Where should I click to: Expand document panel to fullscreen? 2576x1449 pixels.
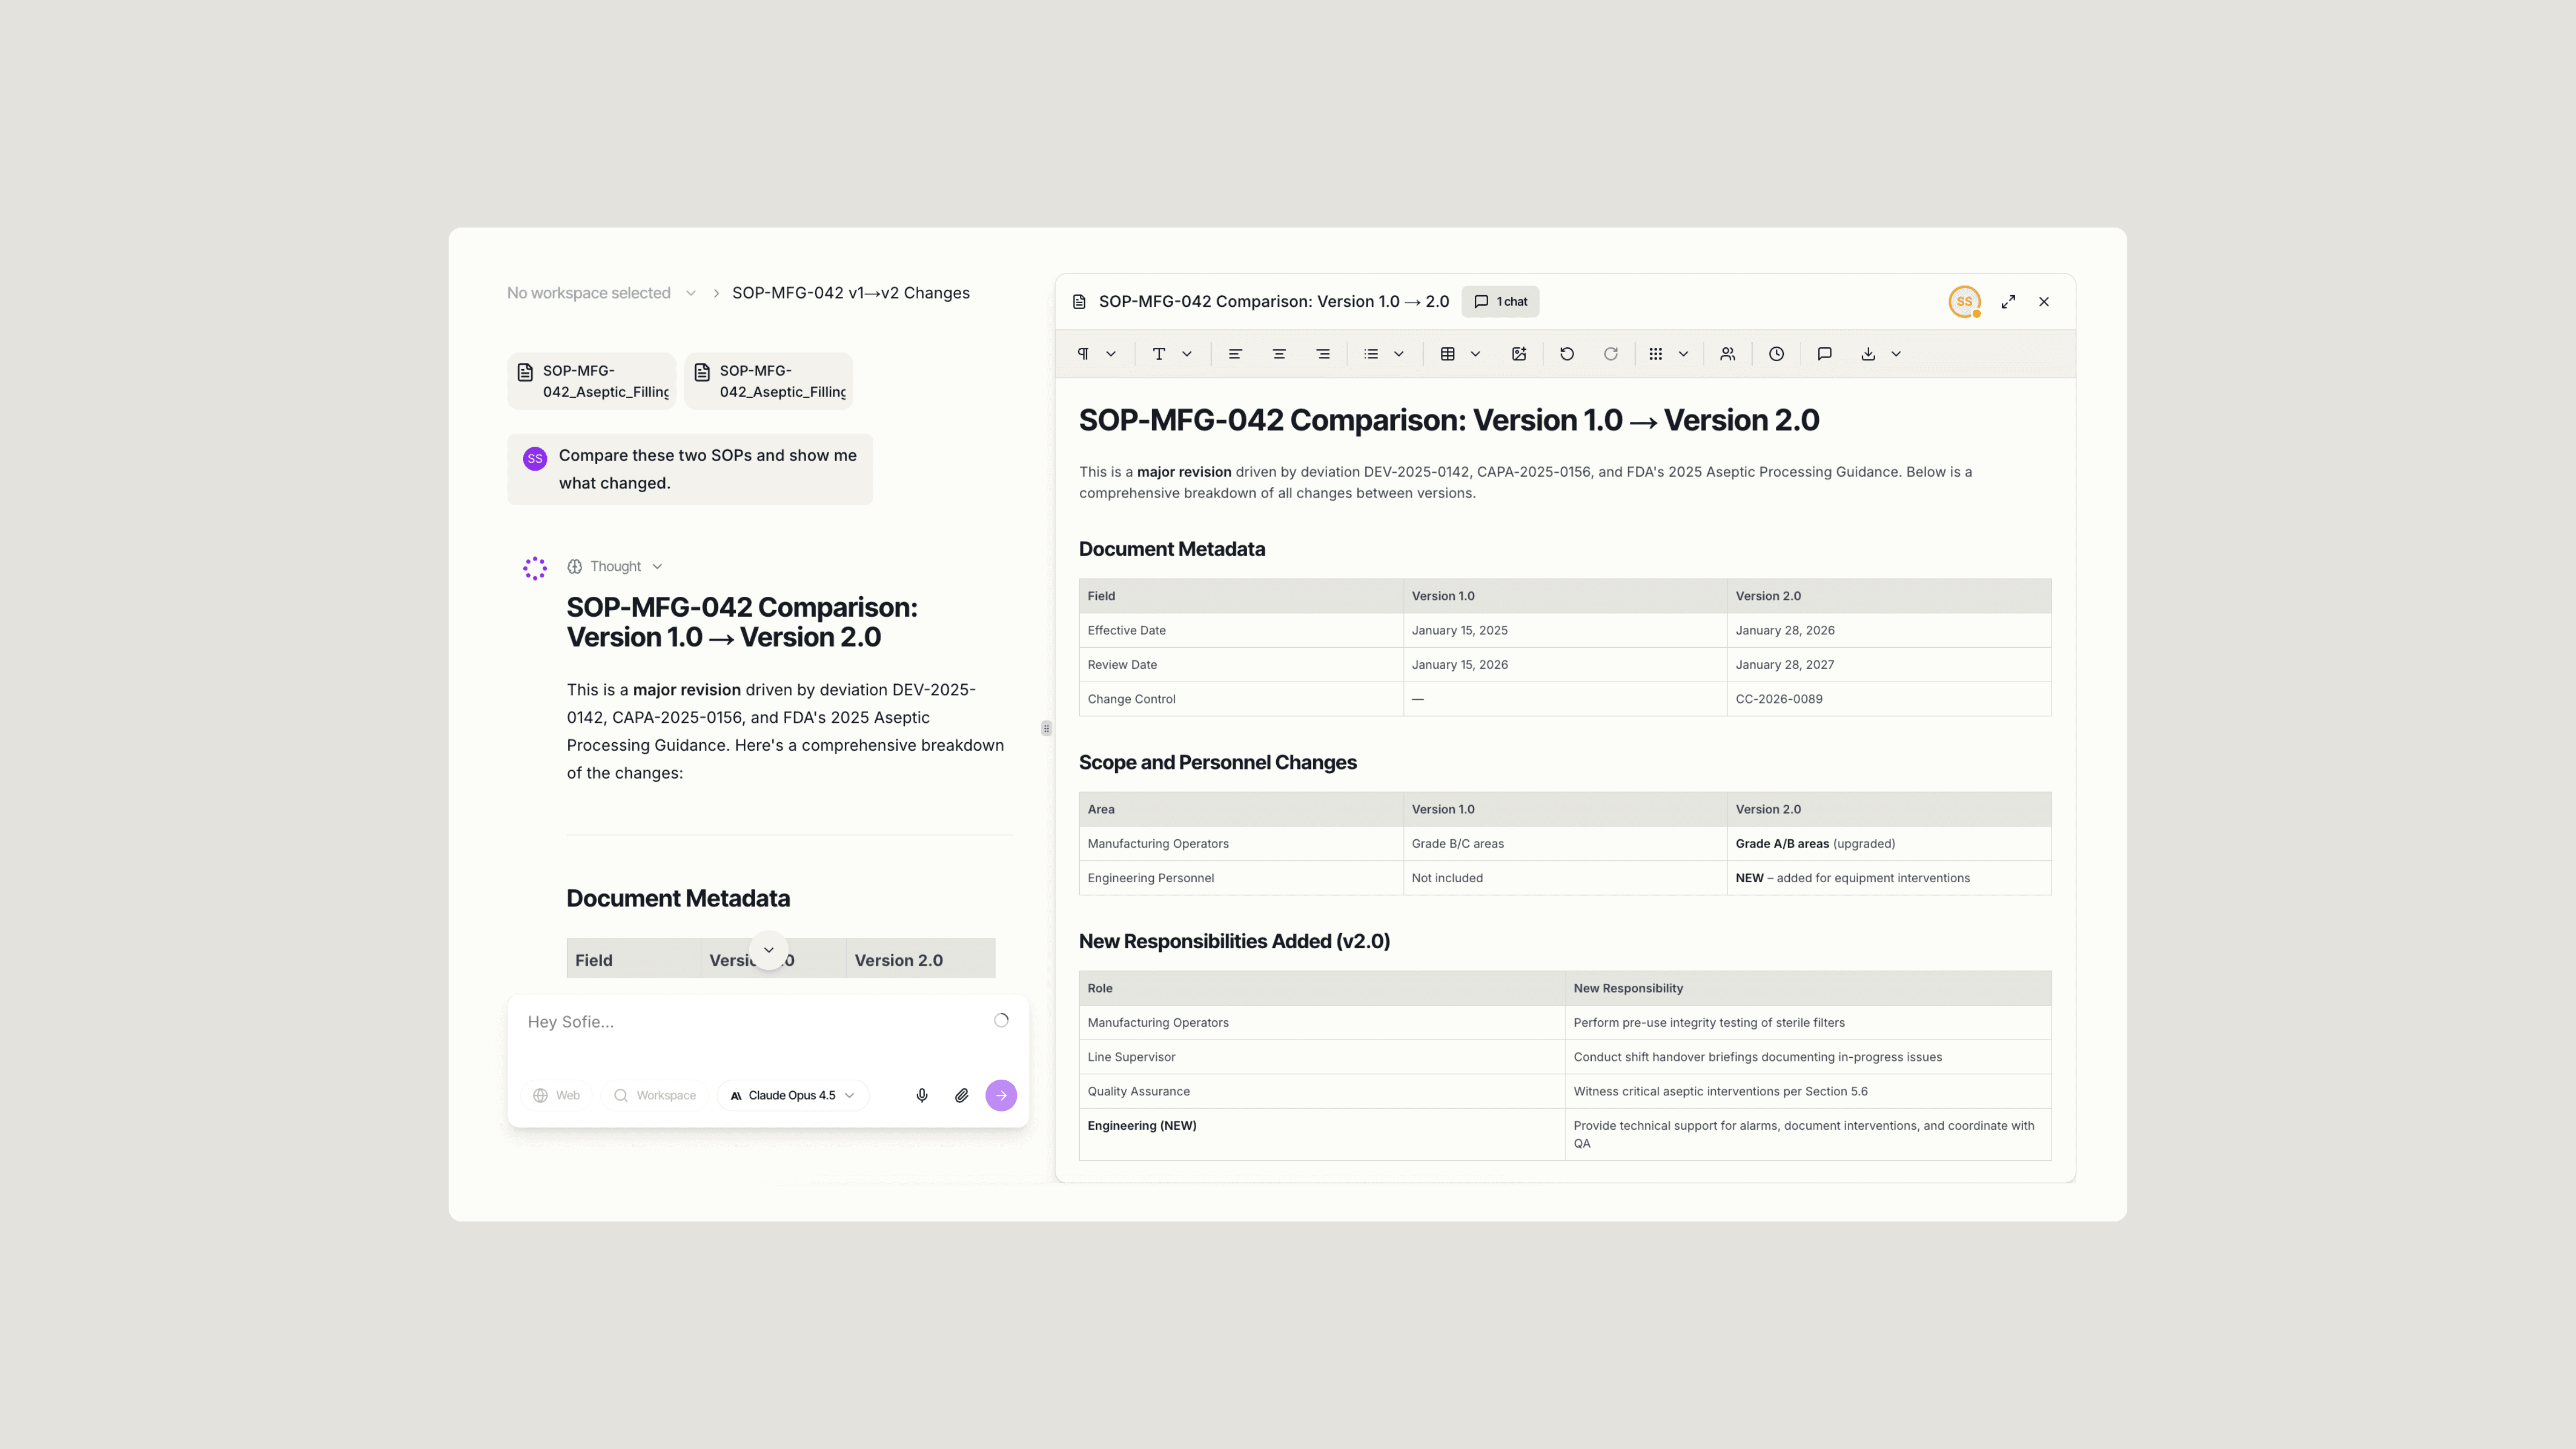(2008, 302)
